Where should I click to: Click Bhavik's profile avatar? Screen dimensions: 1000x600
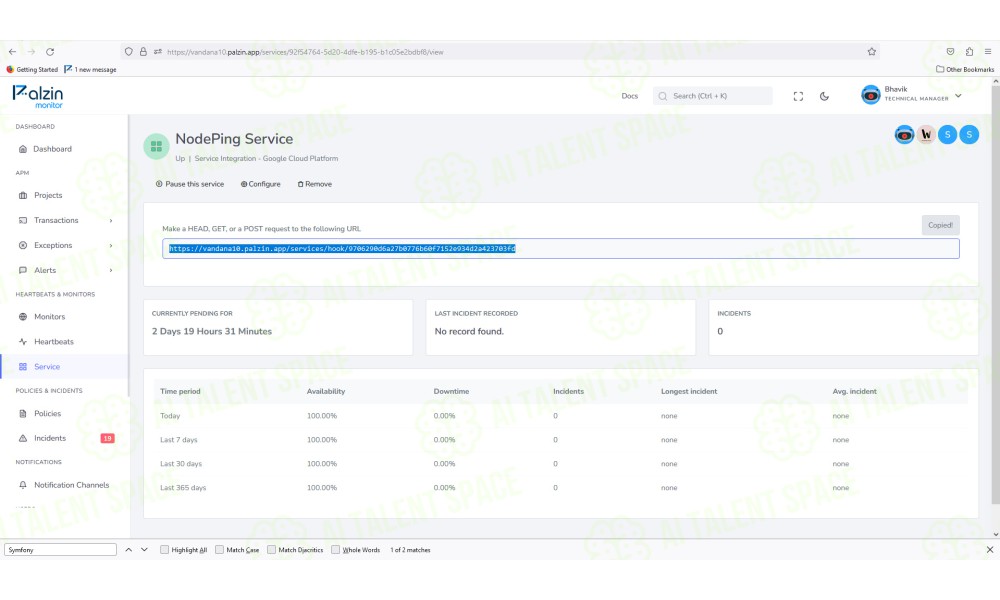point(871,95)
